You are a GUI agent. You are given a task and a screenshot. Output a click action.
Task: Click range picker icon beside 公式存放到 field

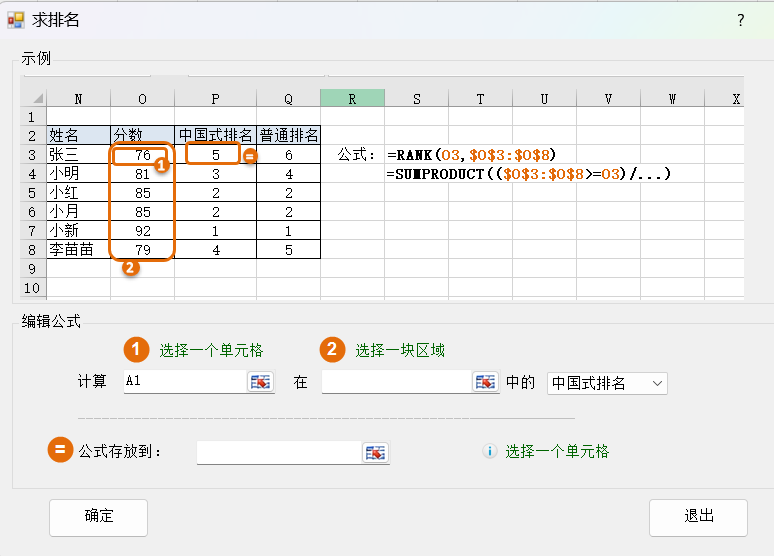(x=375, y=452)
